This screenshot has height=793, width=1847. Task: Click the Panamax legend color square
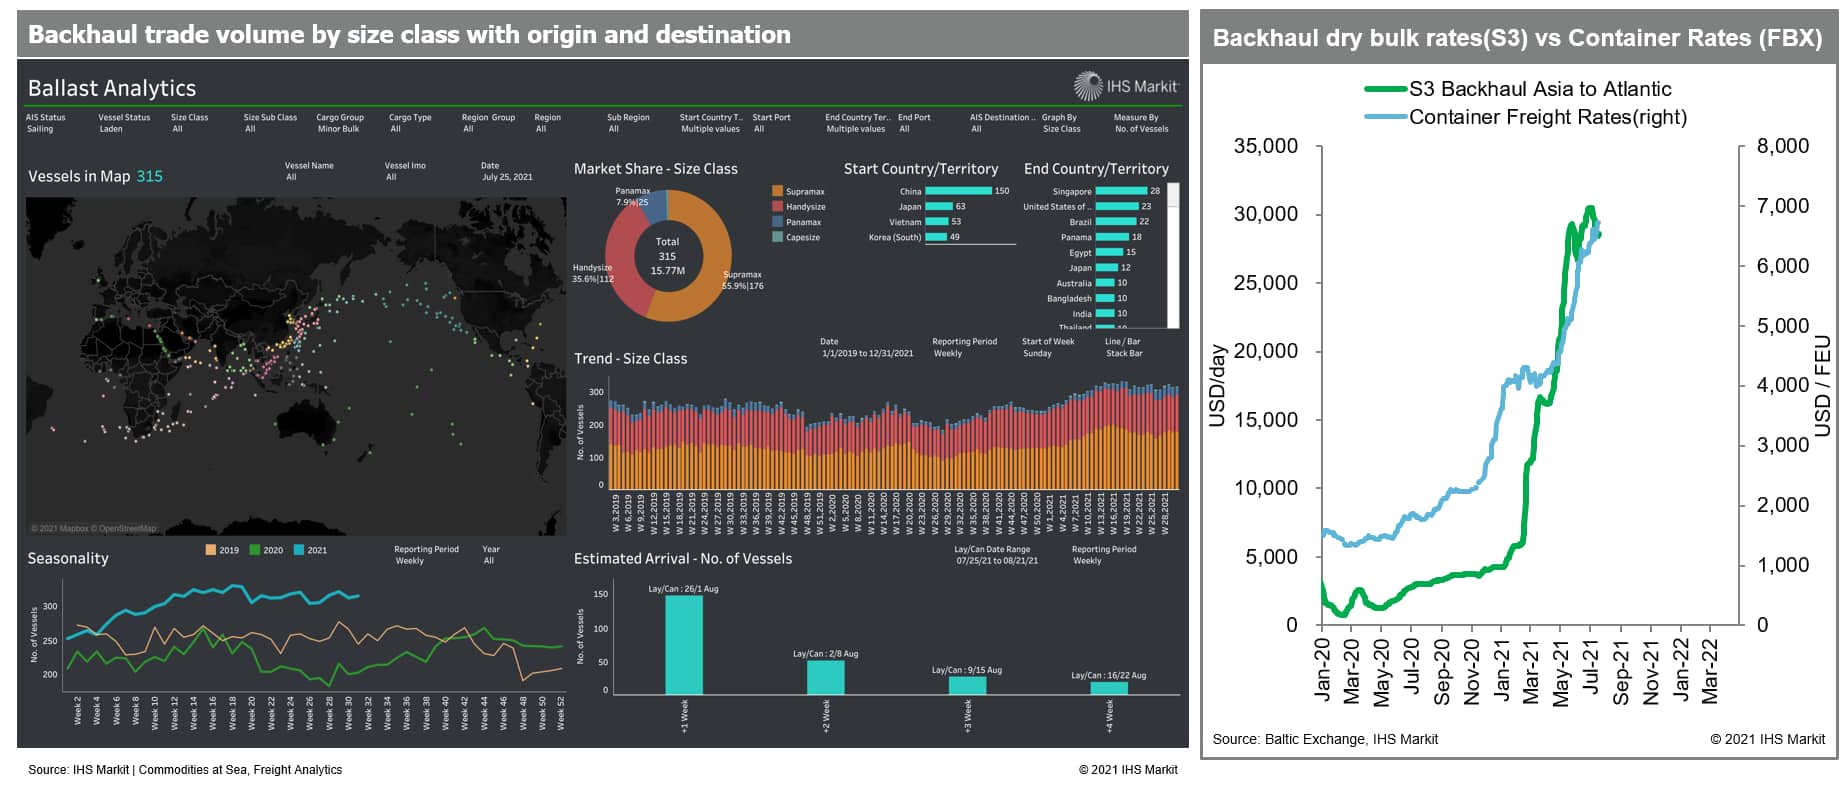coord(777,222)
